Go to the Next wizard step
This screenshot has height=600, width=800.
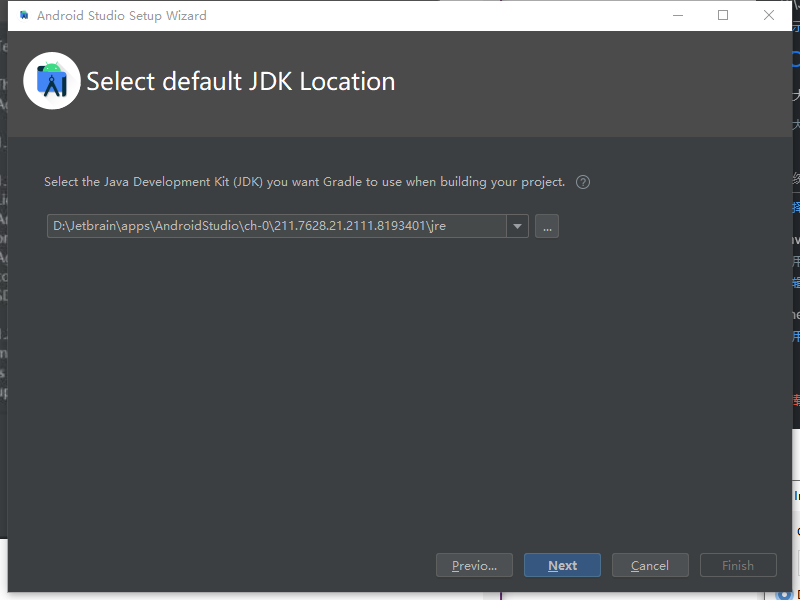(562, 565)
